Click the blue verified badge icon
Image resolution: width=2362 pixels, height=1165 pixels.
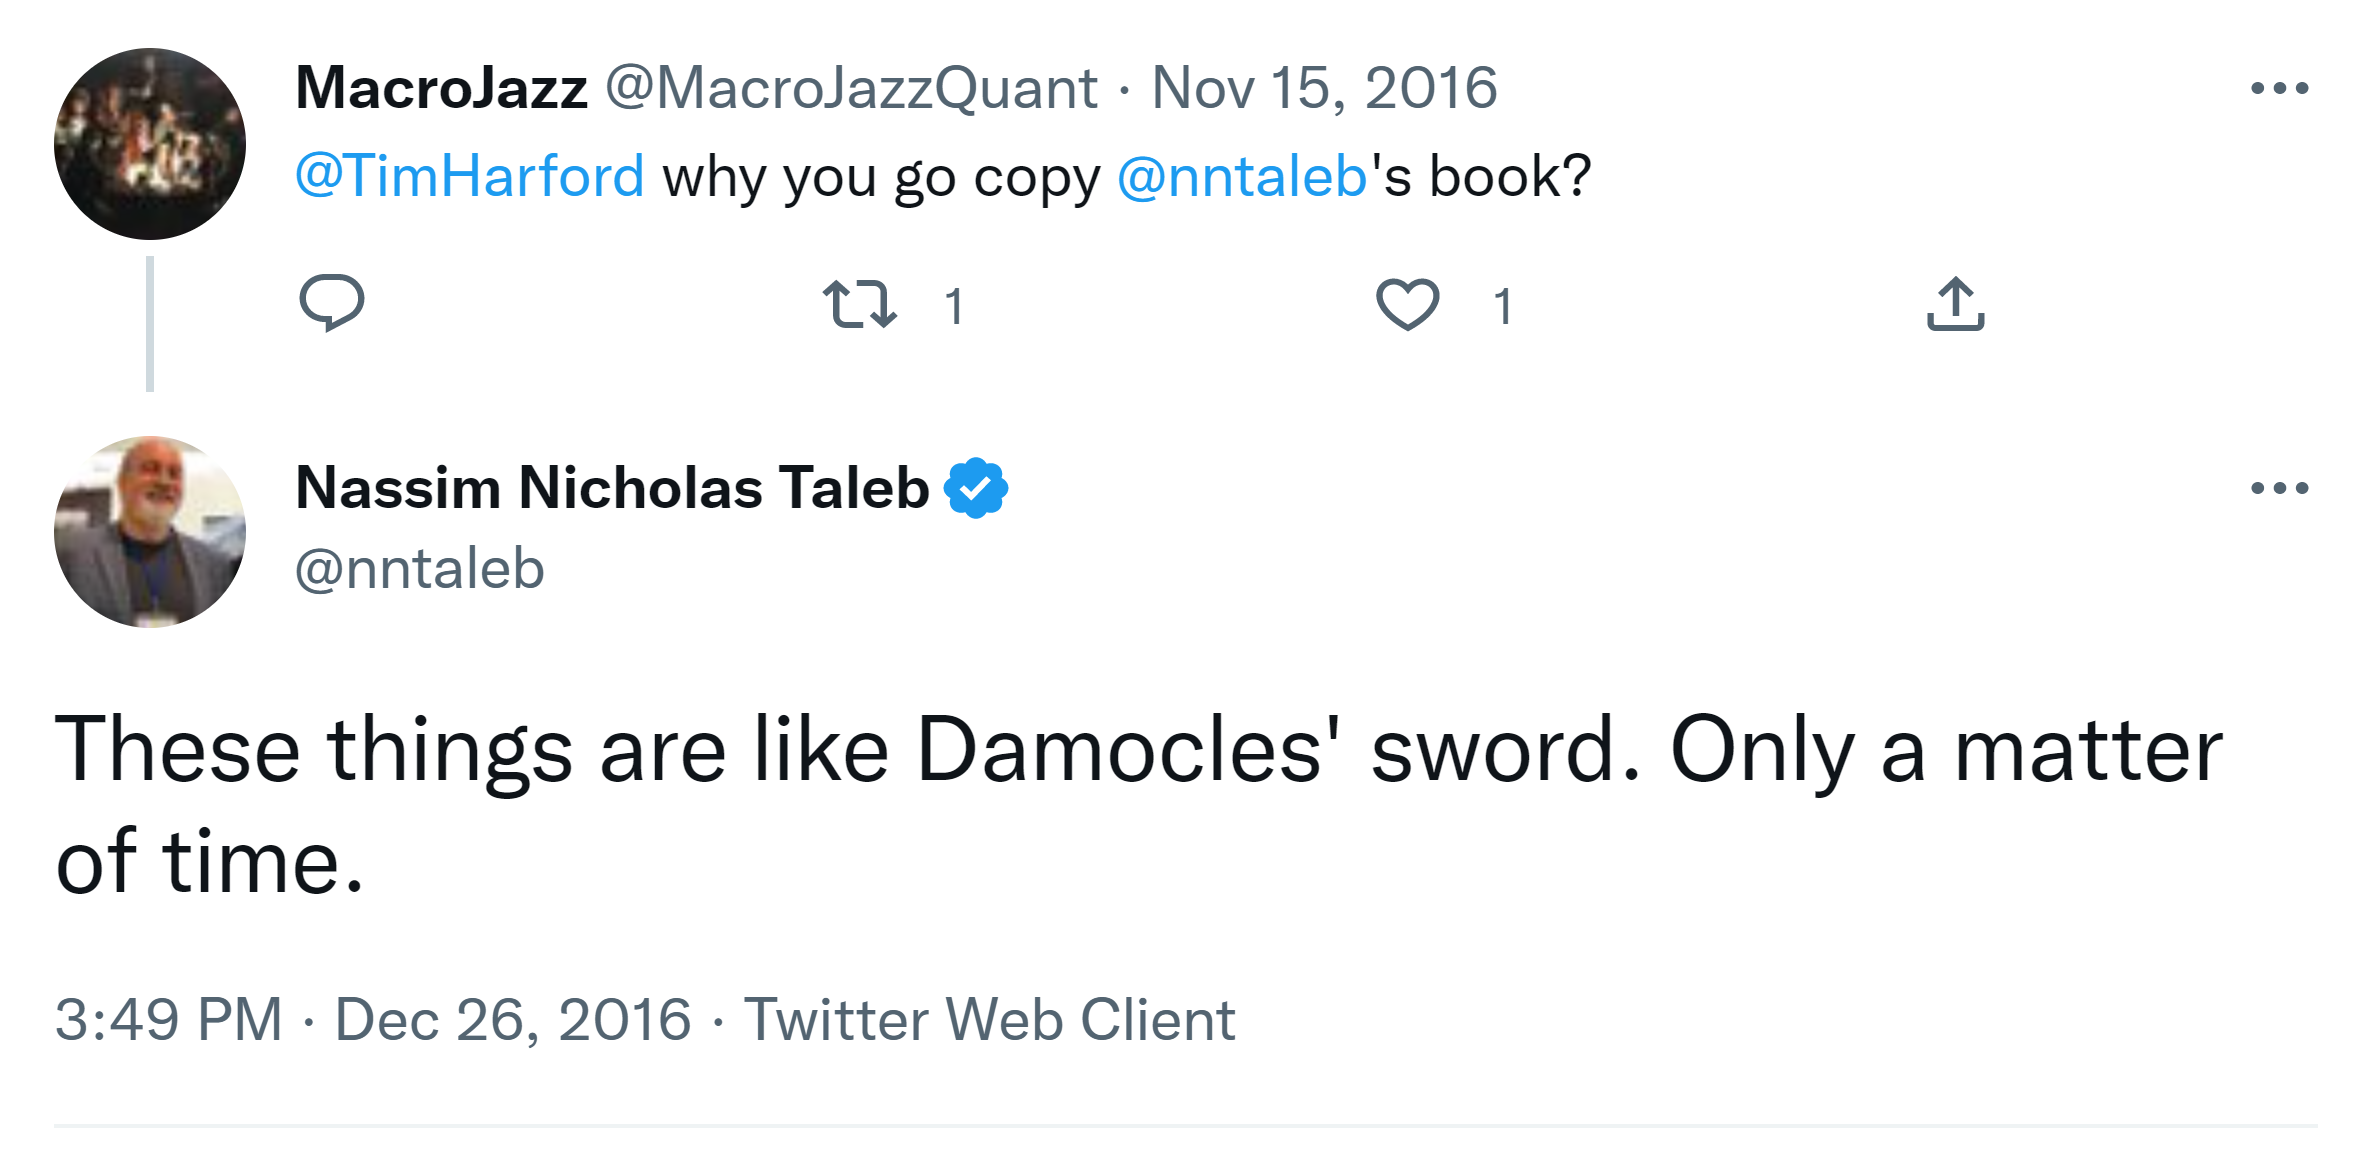pyautogui.click(x=976, y=488)
